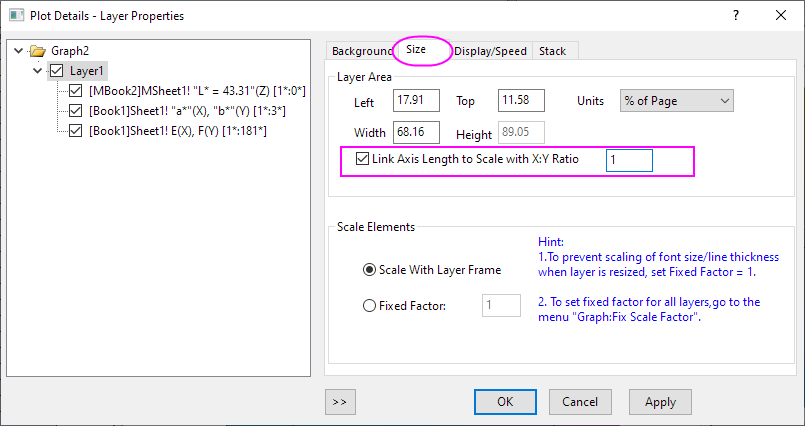Toggle the Layer1 visibility checkbox
Image resolution: width=805 pixels, height=426 pixels.
pyautogui.click(x=57, y=71)
